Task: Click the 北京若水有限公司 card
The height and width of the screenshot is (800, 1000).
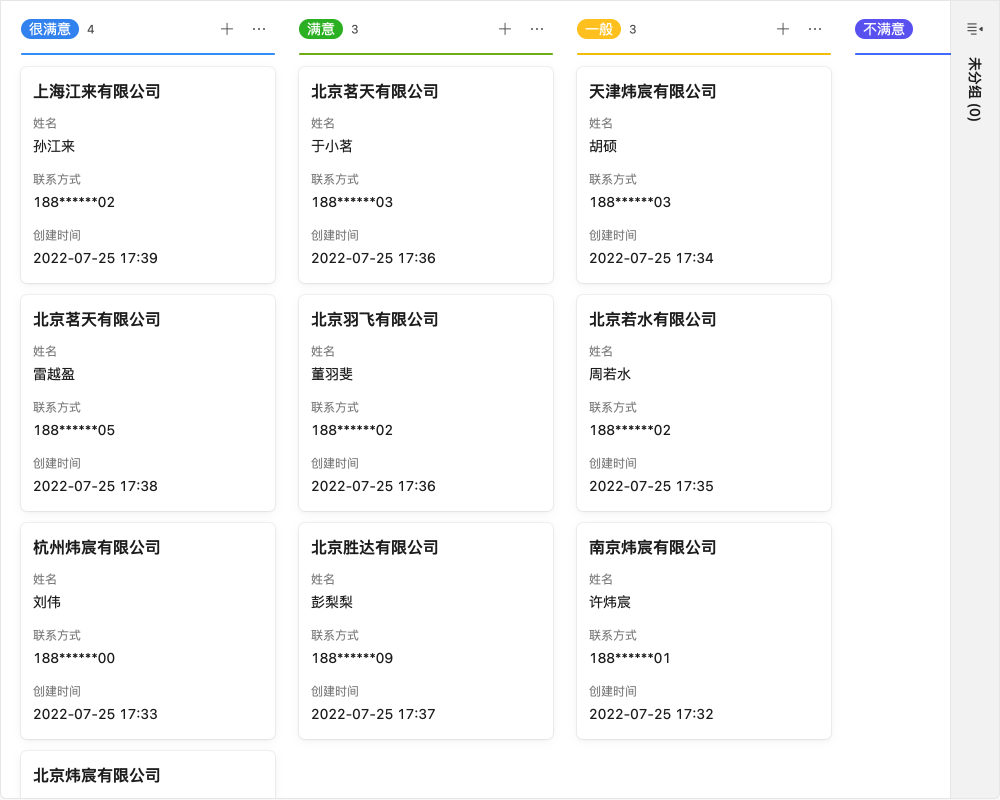Action: coord(703,403)
